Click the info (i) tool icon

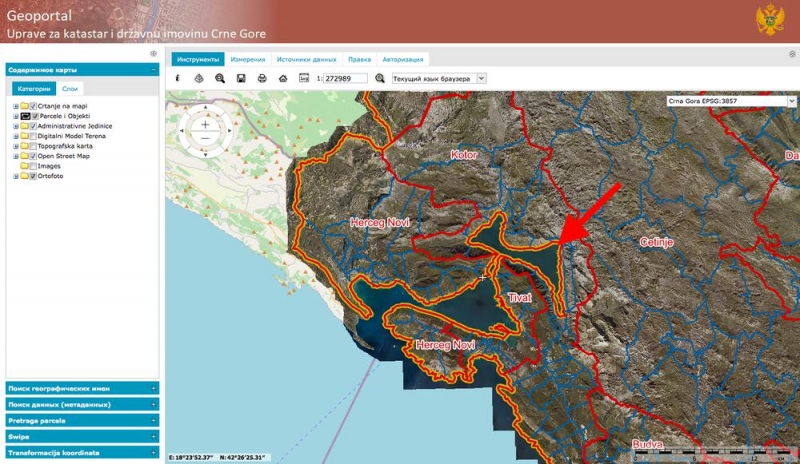[177, 78]
